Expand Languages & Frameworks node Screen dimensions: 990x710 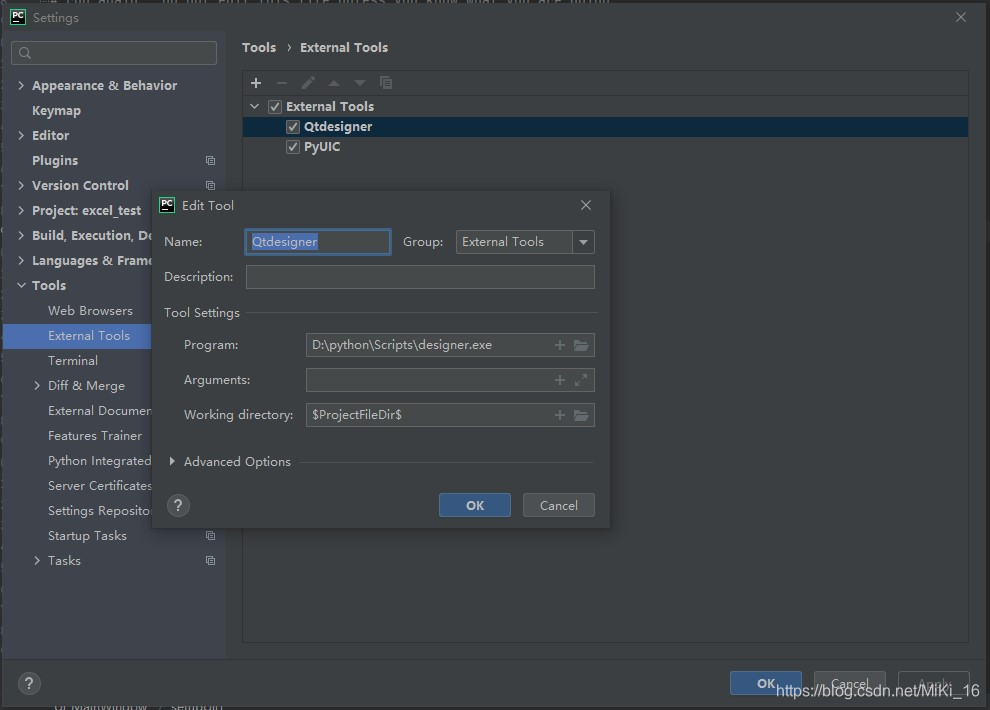(x=21, y=261)
